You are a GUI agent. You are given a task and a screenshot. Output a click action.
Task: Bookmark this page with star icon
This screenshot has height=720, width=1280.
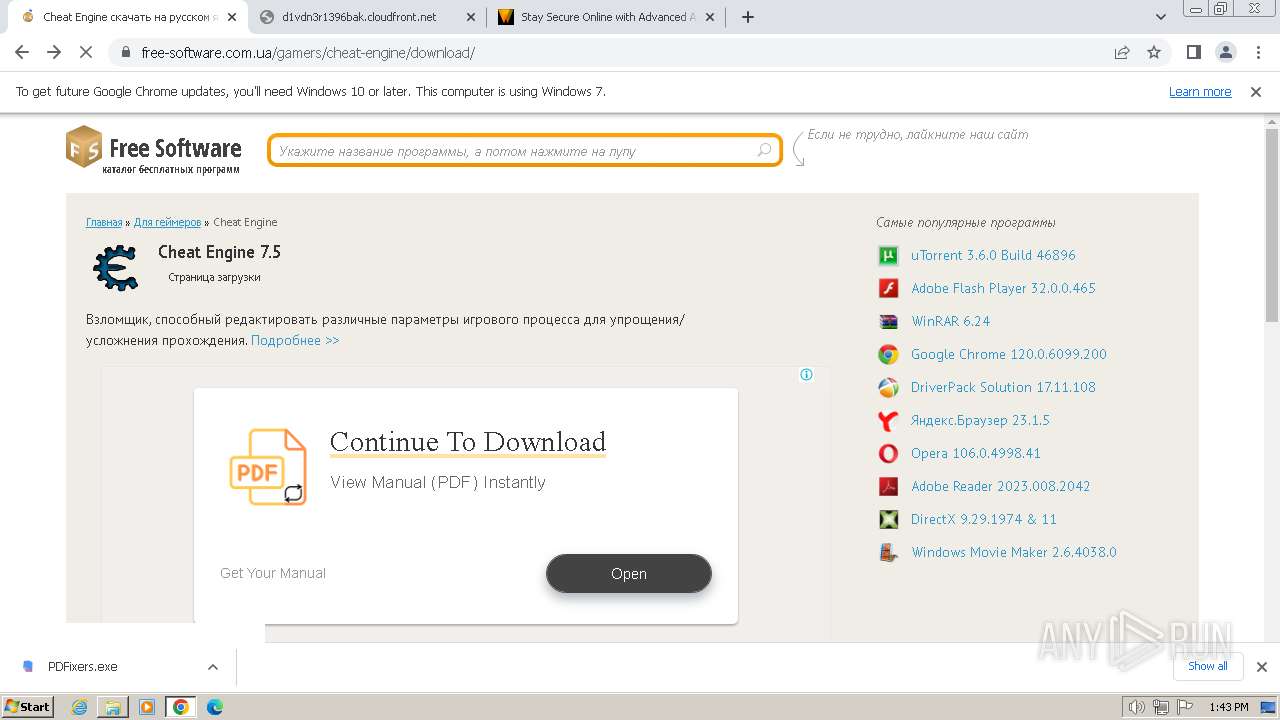pyautogui.click(x=1154, y=52)
